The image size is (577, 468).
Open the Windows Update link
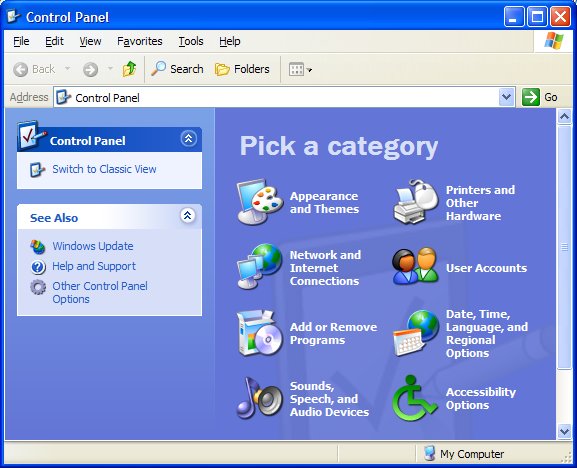coord(93,246)
